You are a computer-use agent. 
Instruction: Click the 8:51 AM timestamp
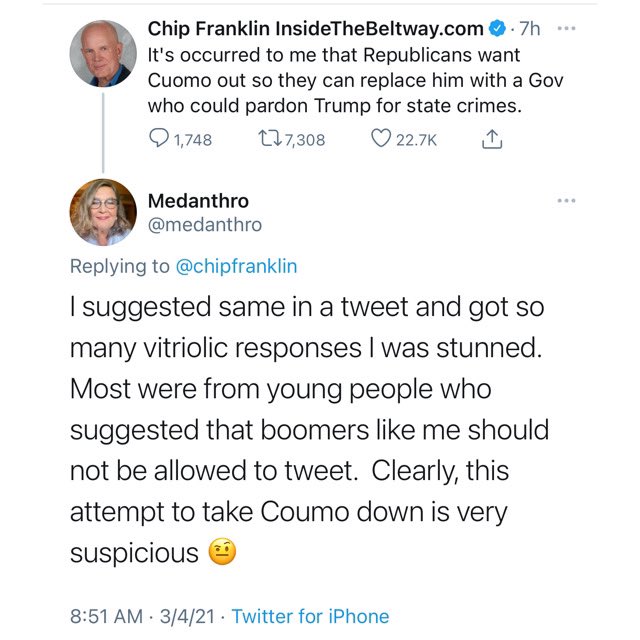tap(105, 616)
